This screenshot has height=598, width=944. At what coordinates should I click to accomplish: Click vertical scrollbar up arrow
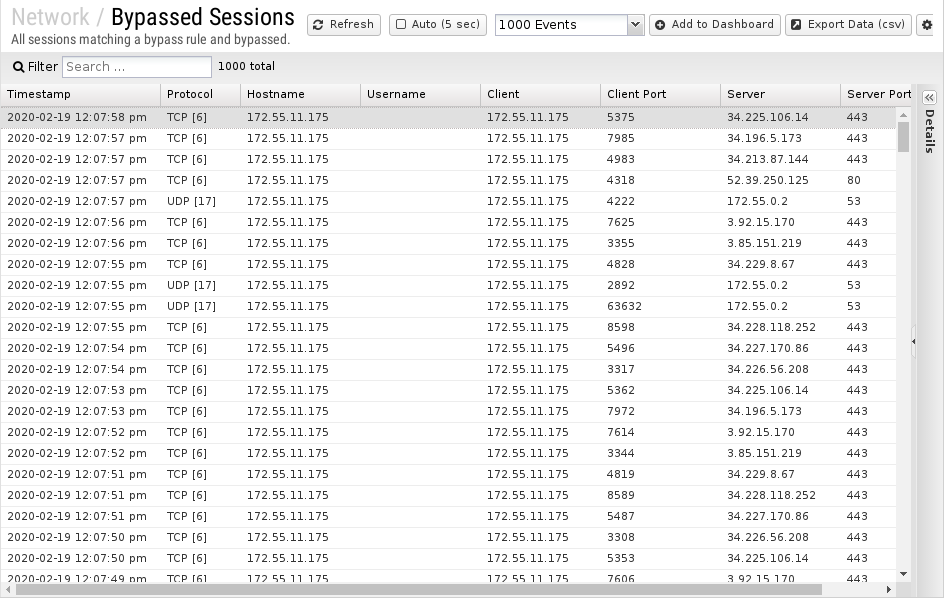pyautogui.click(x=903, y=114)
